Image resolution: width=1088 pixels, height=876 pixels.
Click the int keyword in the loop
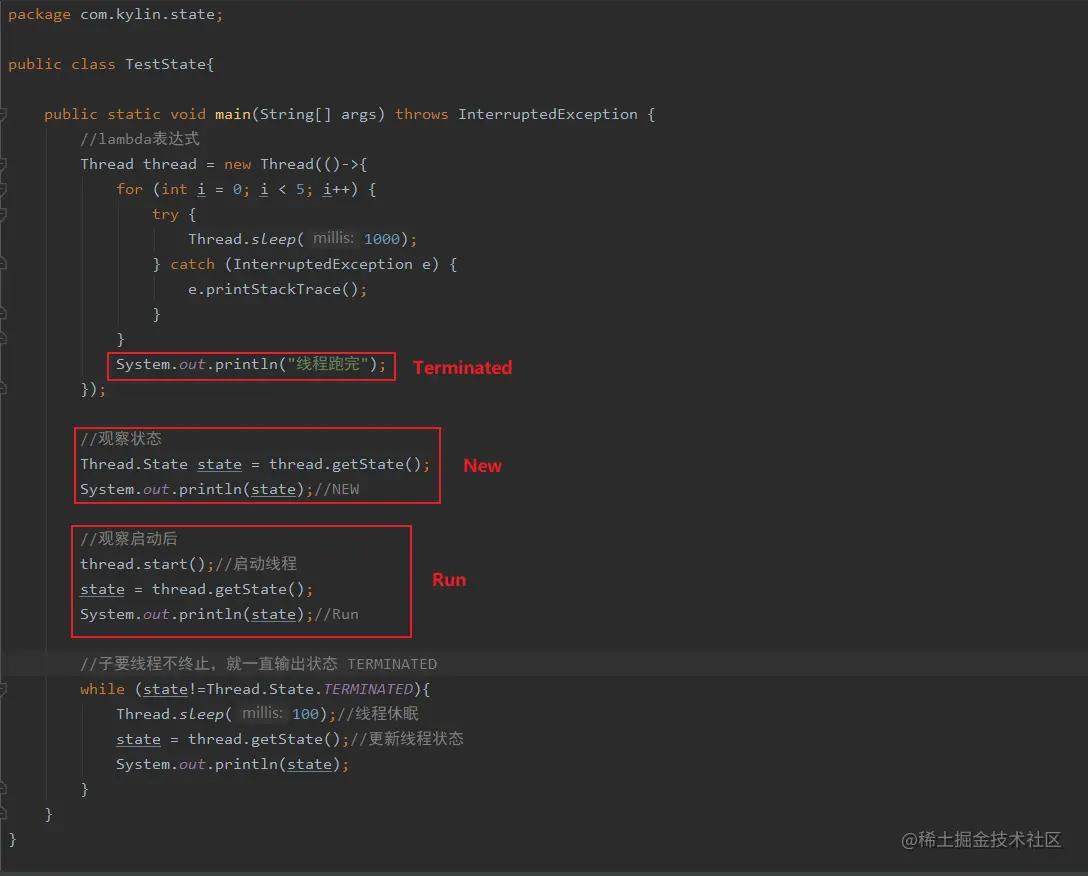pyautogui.click(x=174, y=189)
